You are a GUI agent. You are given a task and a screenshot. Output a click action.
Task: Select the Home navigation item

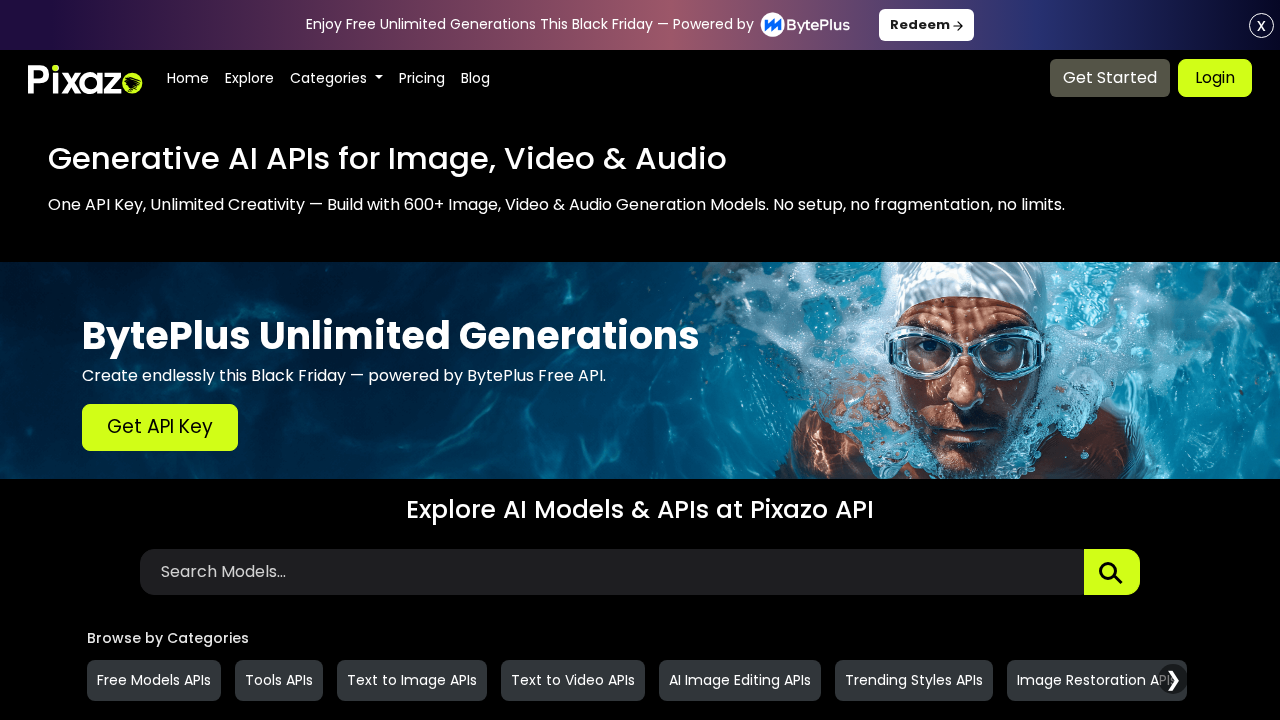(187, 77)
